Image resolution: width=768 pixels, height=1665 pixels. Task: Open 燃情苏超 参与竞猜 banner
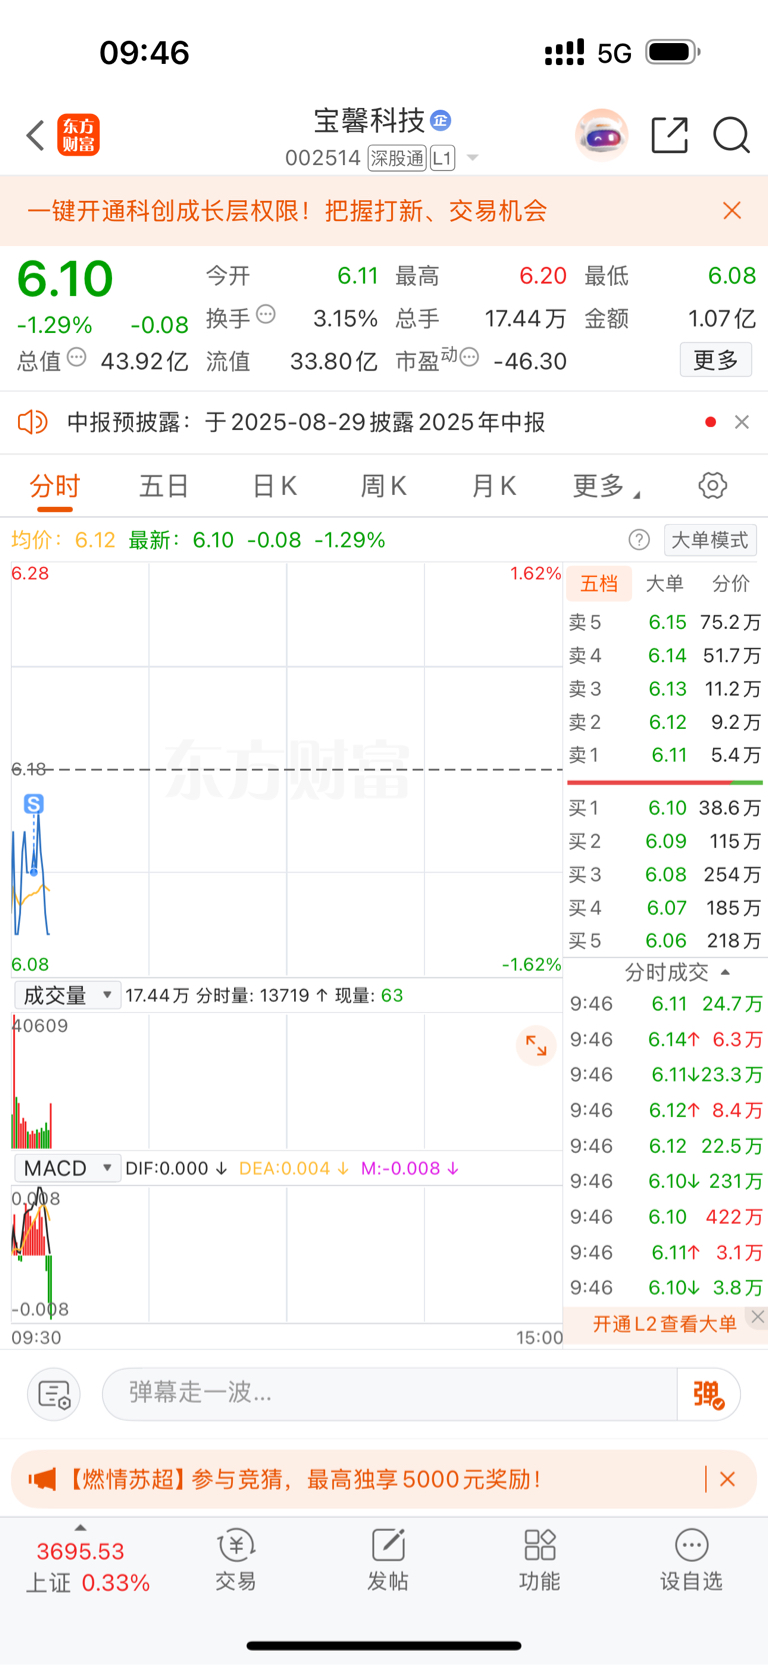pyautogui.click(x=305, y=1479)
